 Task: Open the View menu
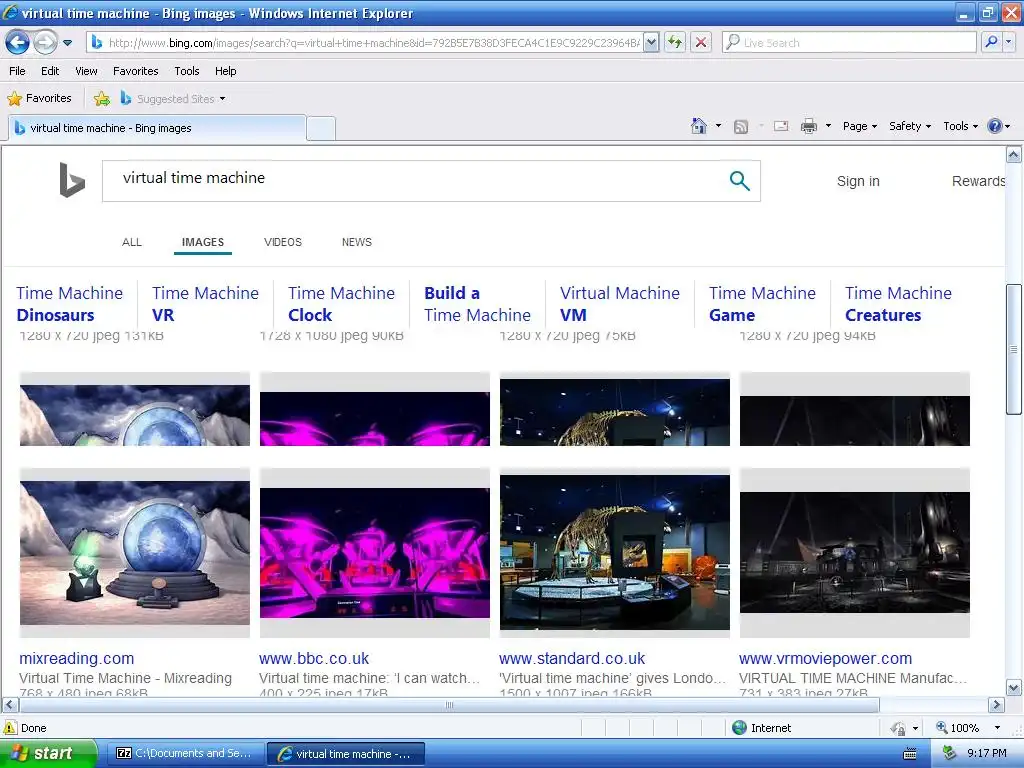(x=86, y=71)
